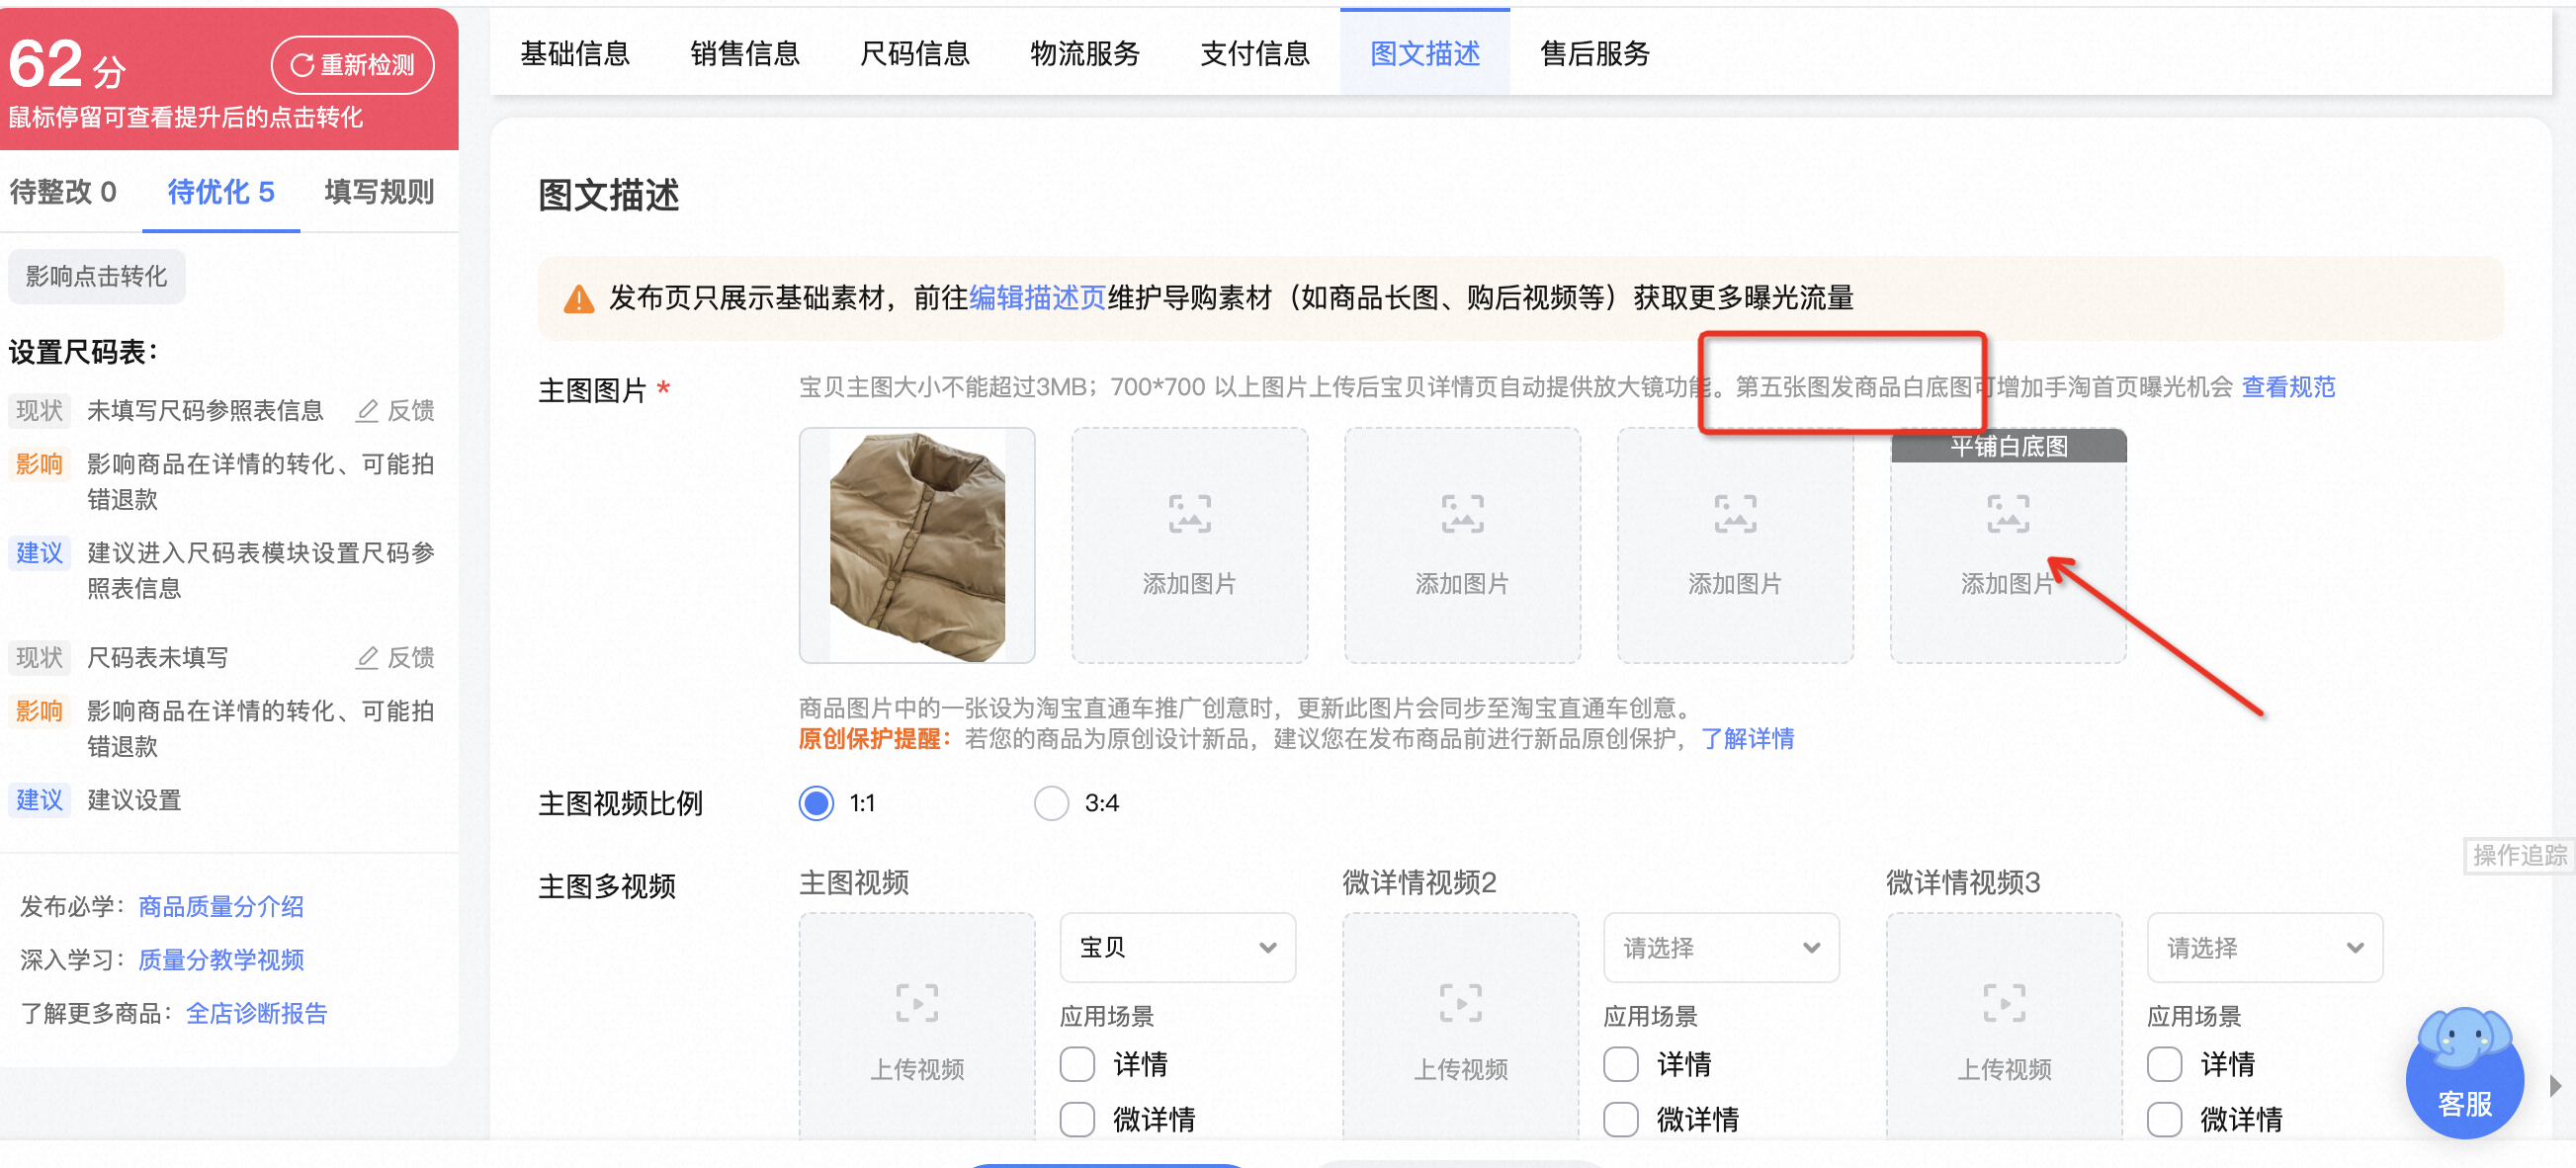Click the 建议设置 suggestion text
The image size is (2576, 1168).
coord(134,800)
